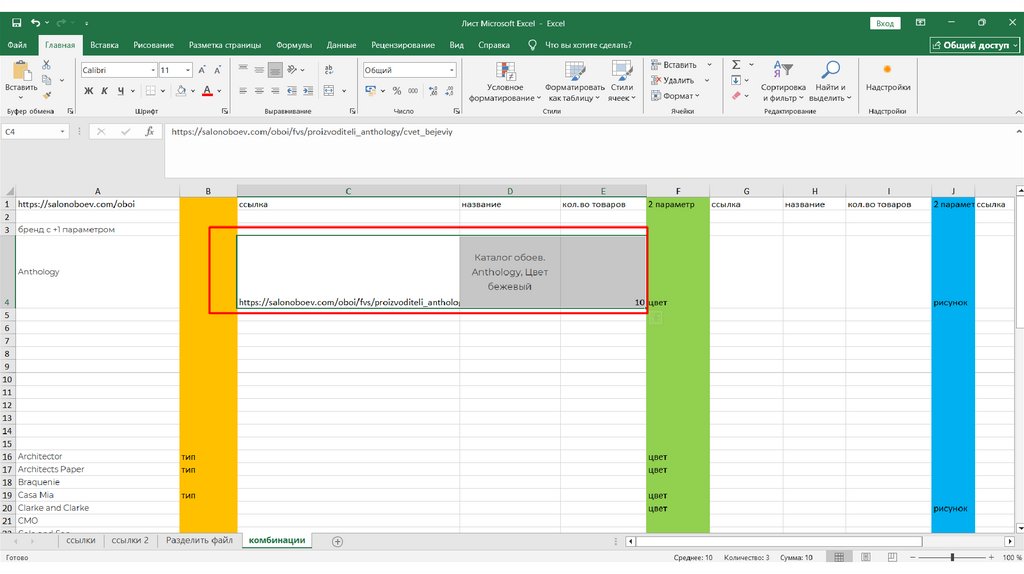Toggle bold formatting (Ж)
The image size is (1024, 574).
coord(88,91)
